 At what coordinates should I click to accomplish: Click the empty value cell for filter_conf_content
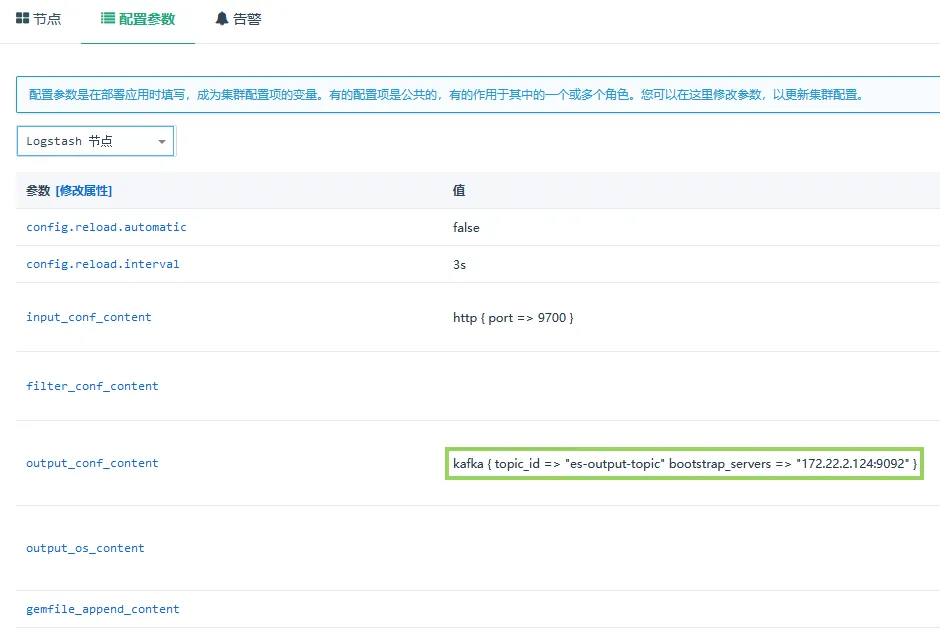tap(690, 386)
